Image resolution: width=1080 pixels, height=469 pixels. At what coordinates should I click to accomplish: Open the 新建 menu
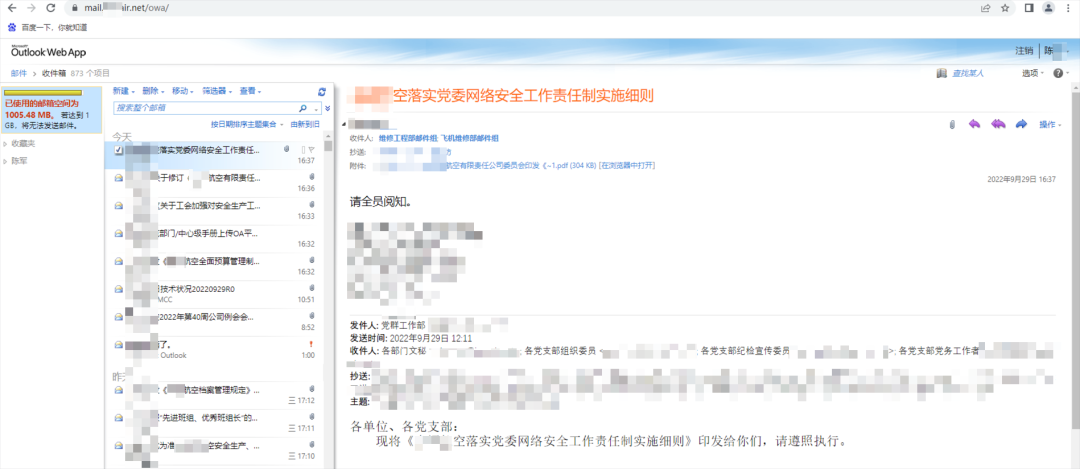point(123,91)
